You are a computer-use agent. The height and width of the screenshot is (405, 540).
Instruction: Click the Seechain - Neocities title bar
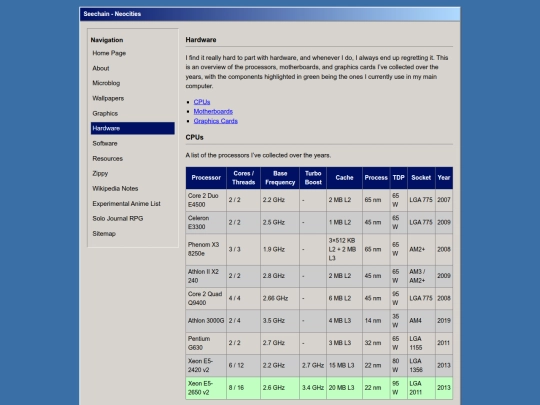270,14
